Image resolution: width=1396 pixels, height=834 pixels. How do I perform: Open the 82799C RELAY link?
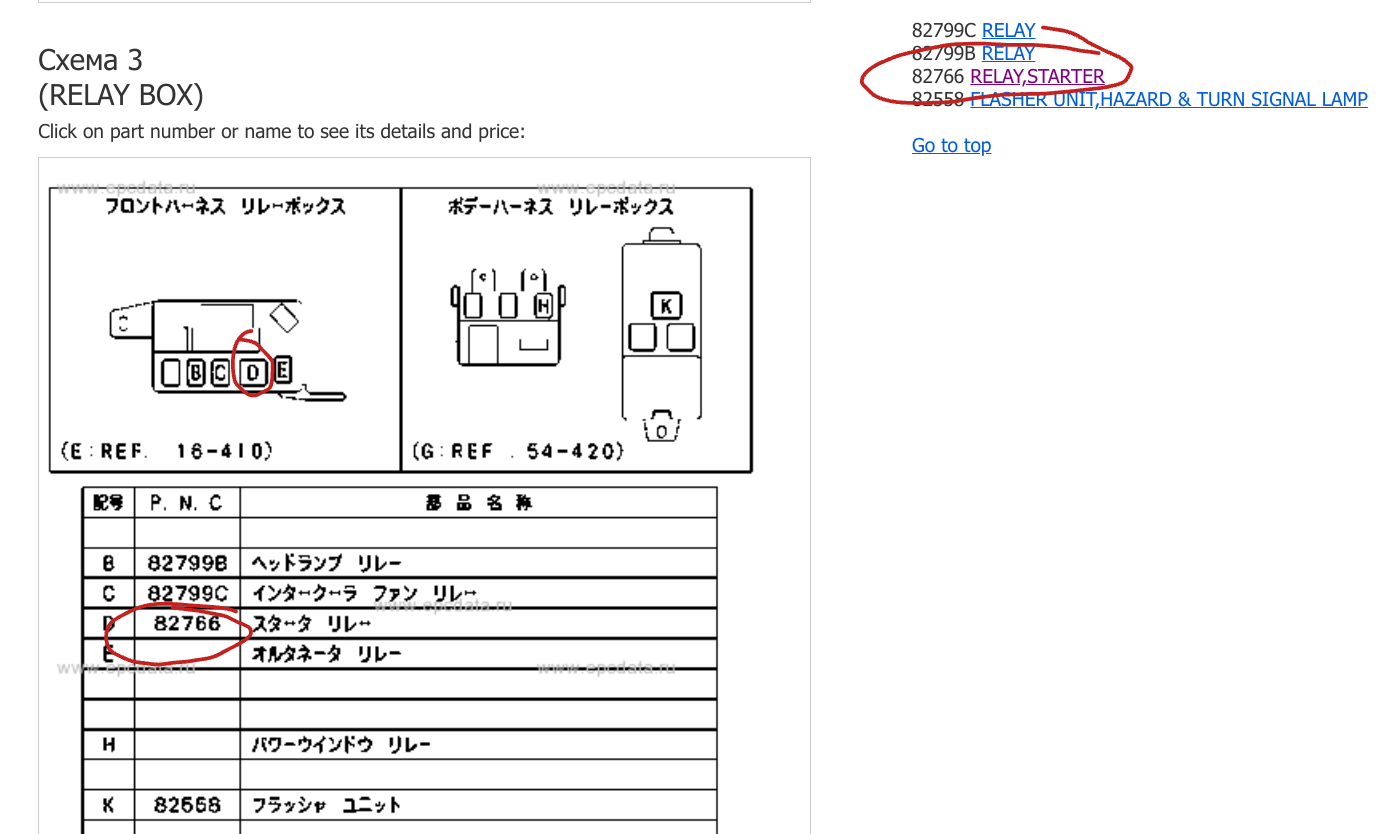[x=1008, y=31]
